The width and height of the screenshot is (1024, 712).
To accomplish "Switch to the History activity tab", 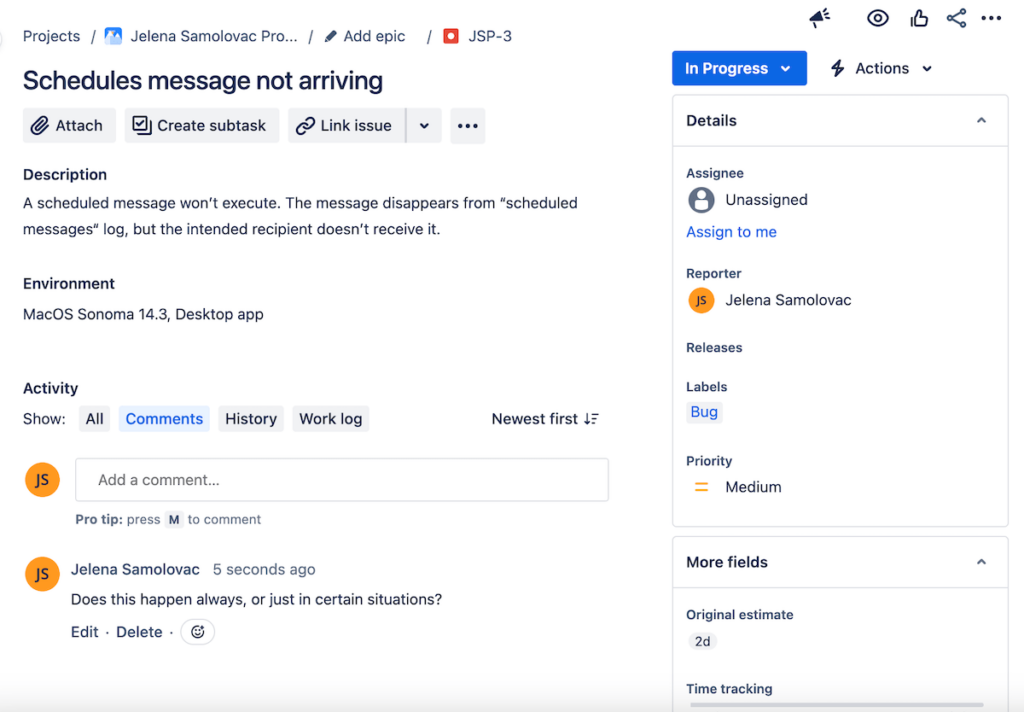I will tap(250, 418).
